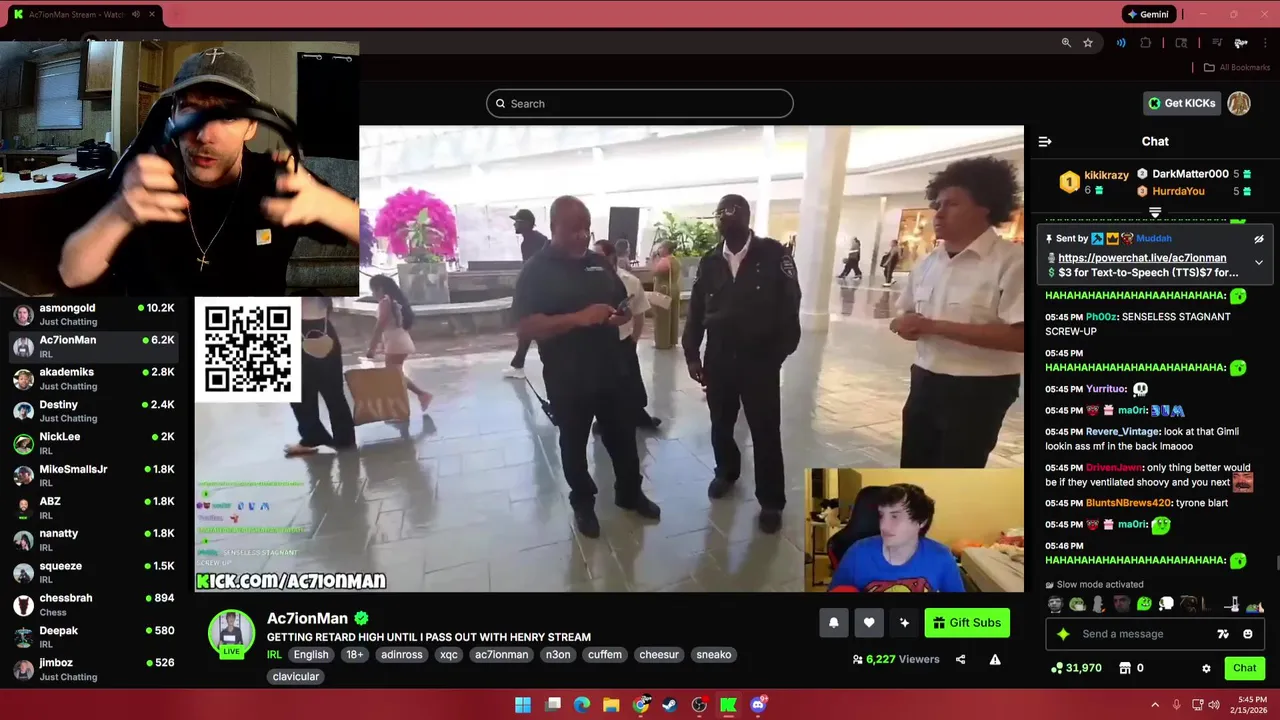The image size is (1280, 720).
Task: Click the Muddah username in pinned message
Action: click(x=1154, y=239)
